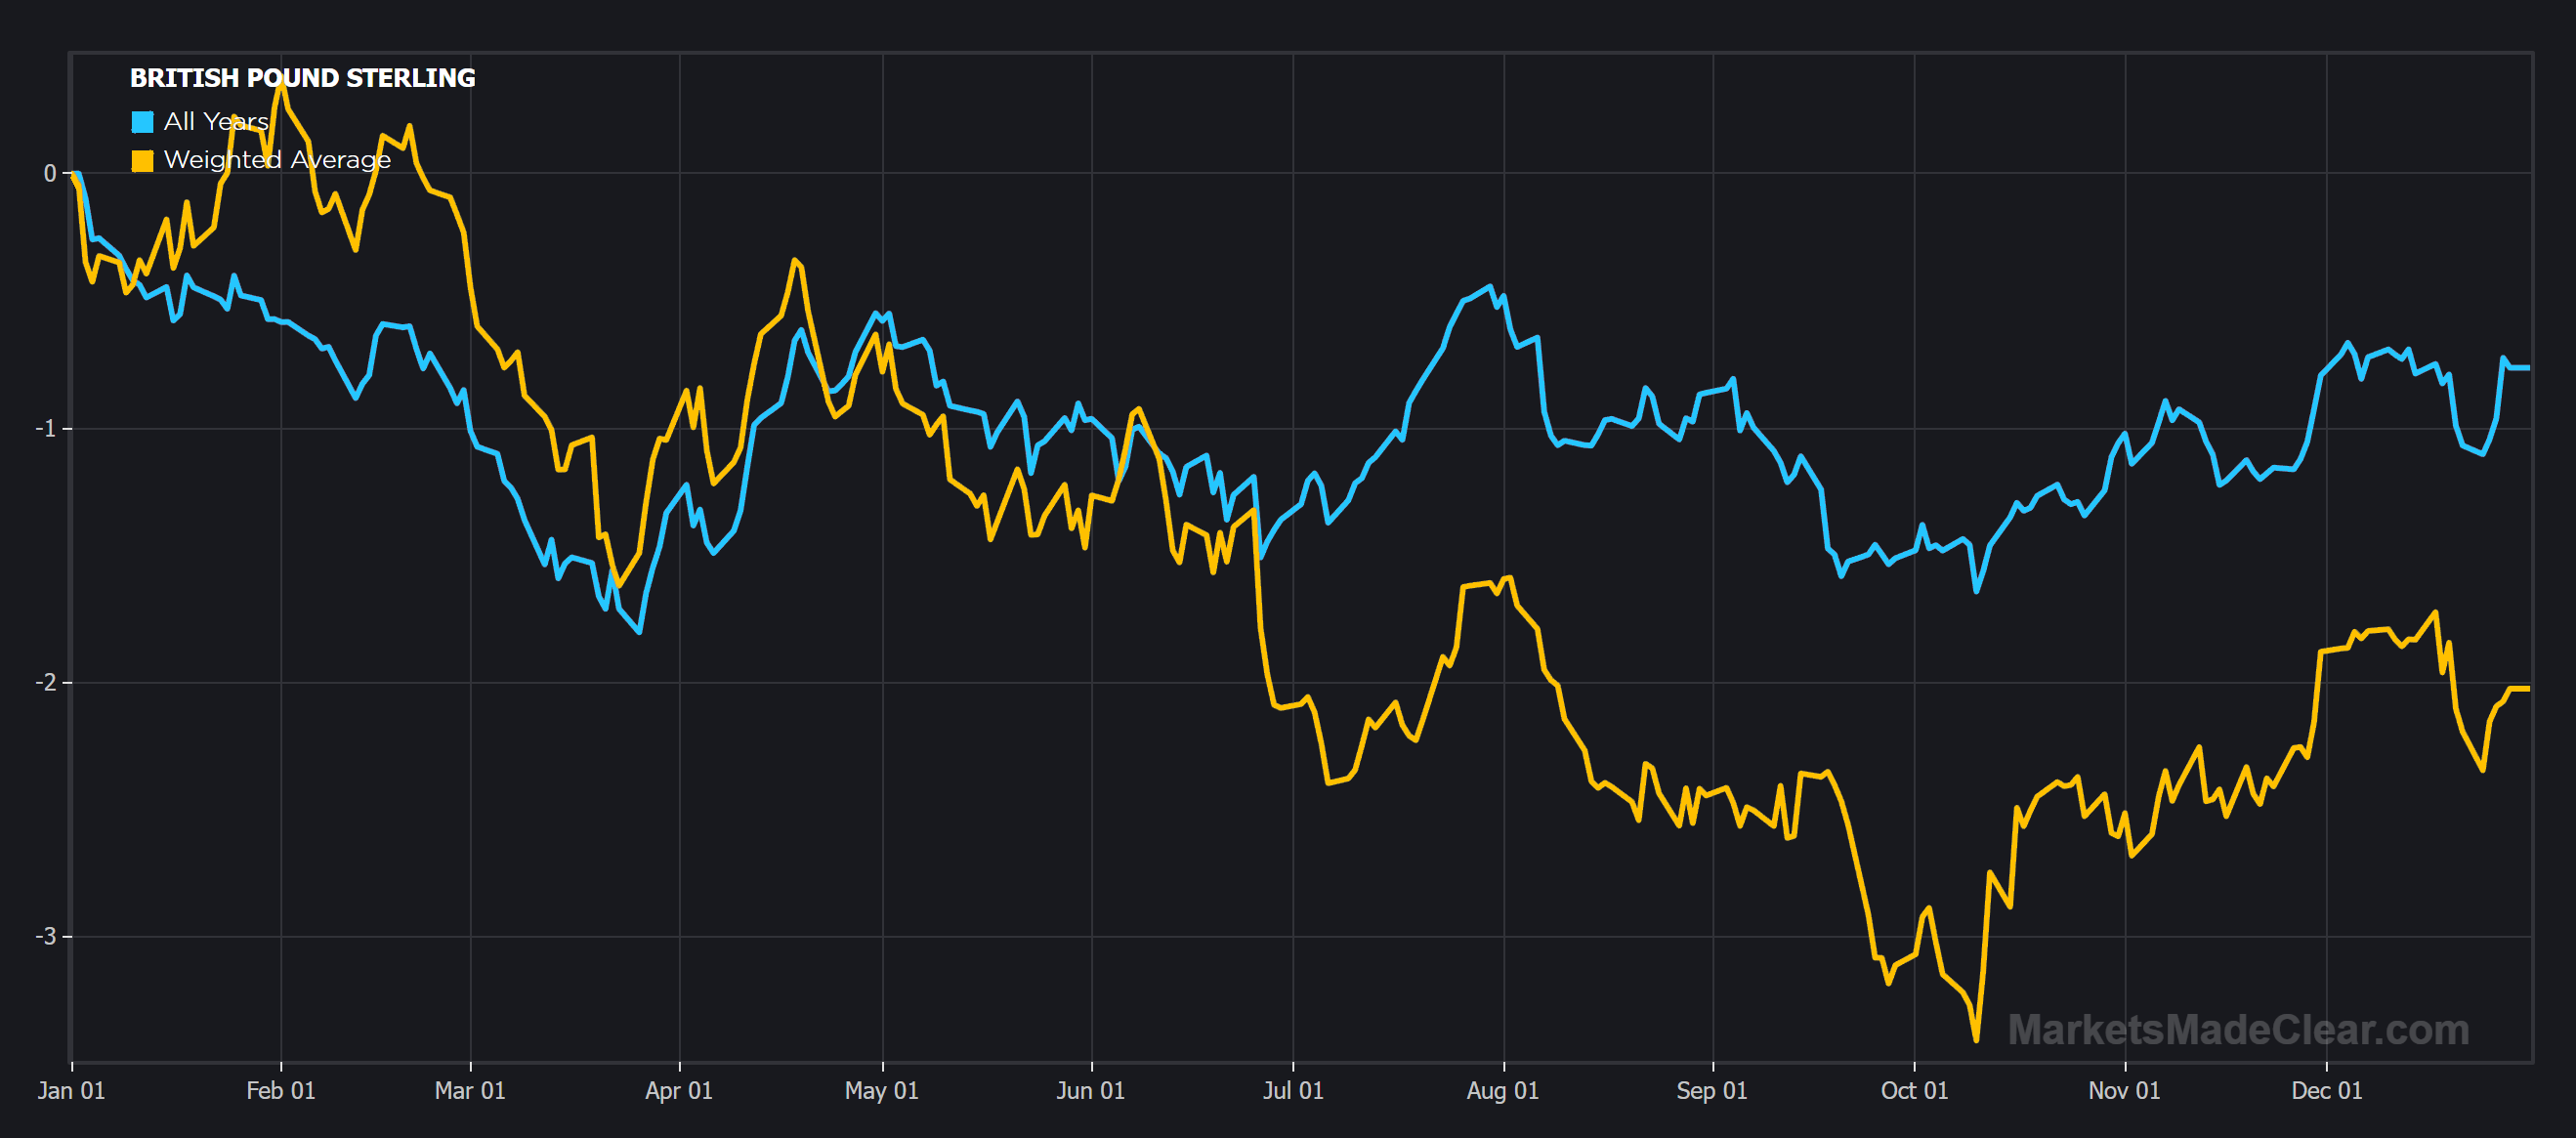Click the Jul 01 axis label

click(x=1293, y=1091)
